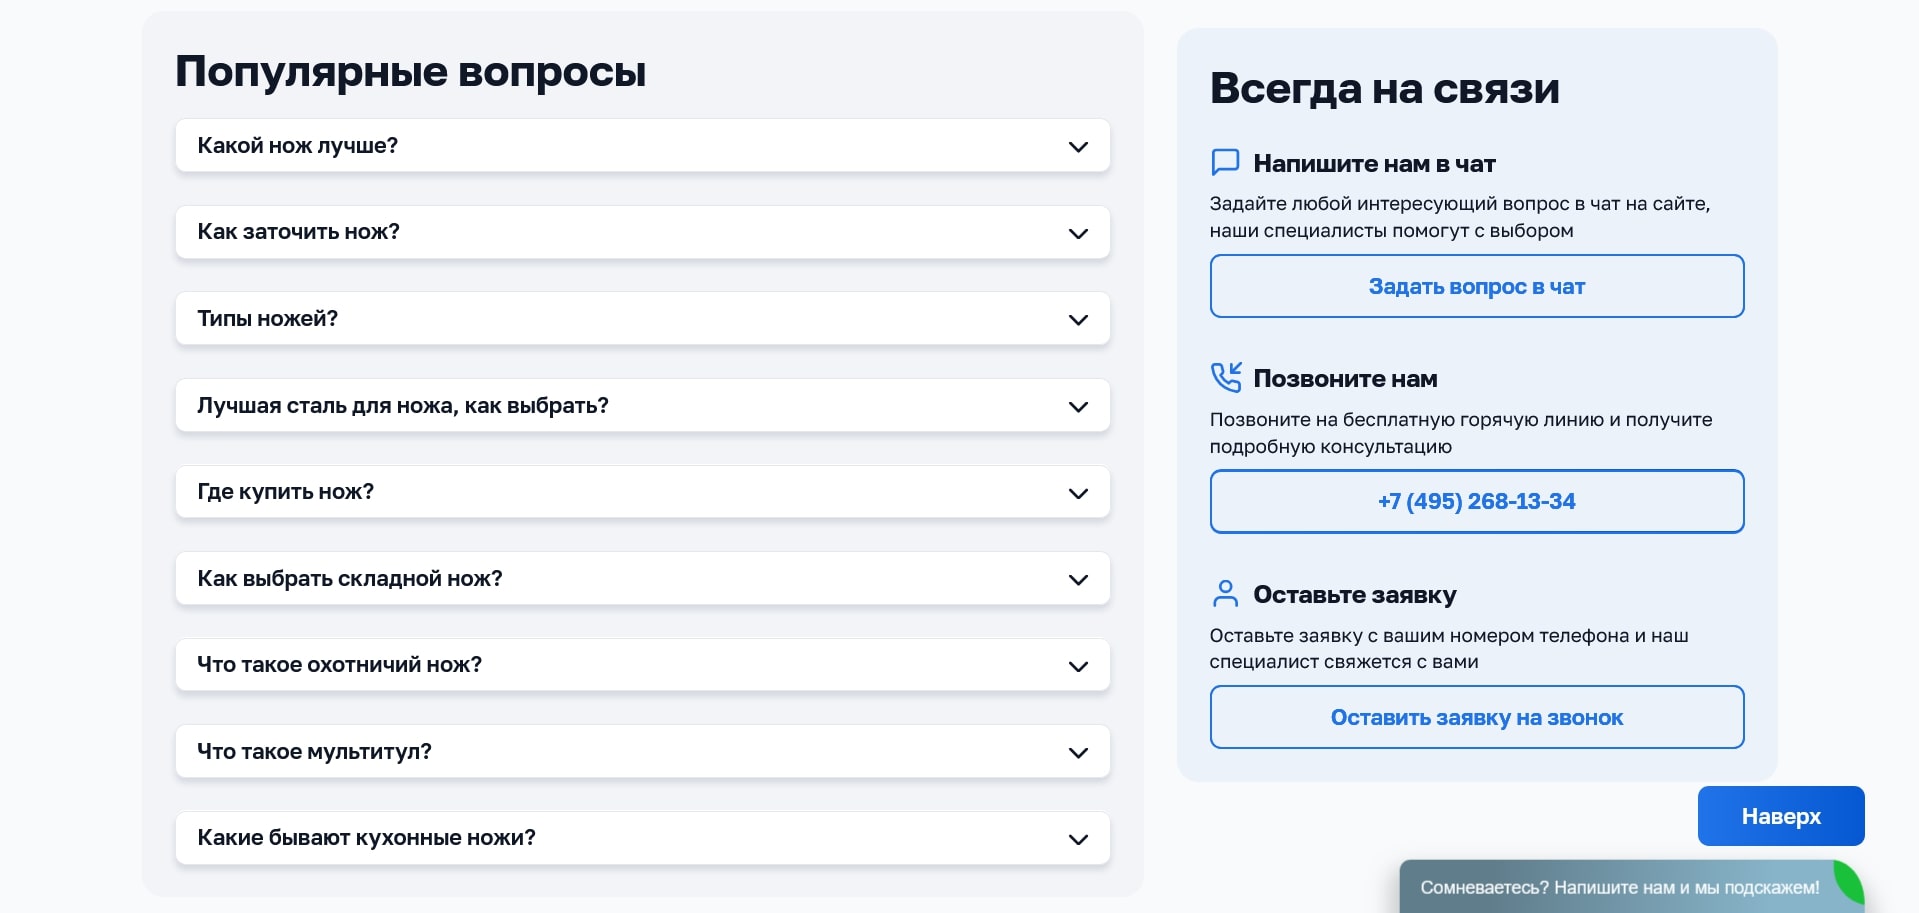Open the «Сомневаетесь? Напишите нам» chat prompt

[1620, 886]
